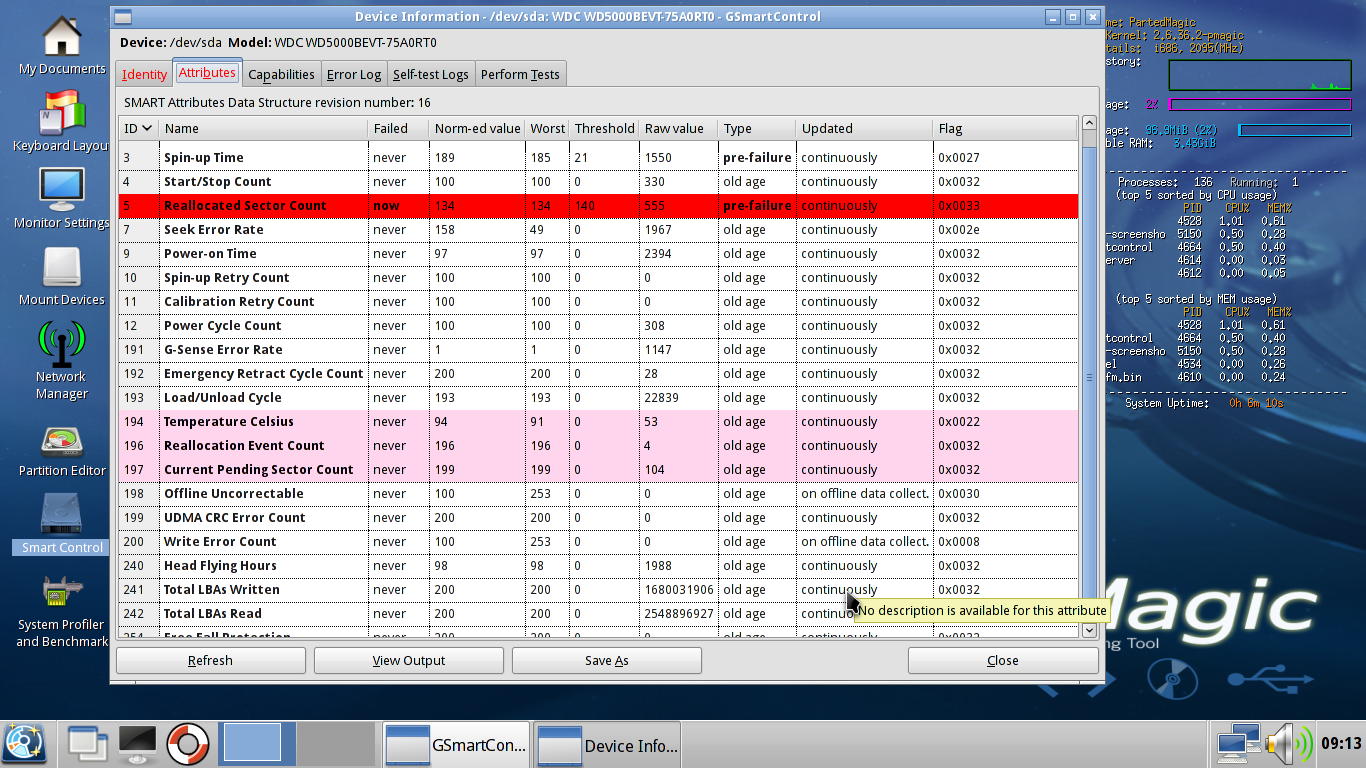Open the Perform Tests tab
Viewport: 1366px width, 768px height.
click(520, 74)
